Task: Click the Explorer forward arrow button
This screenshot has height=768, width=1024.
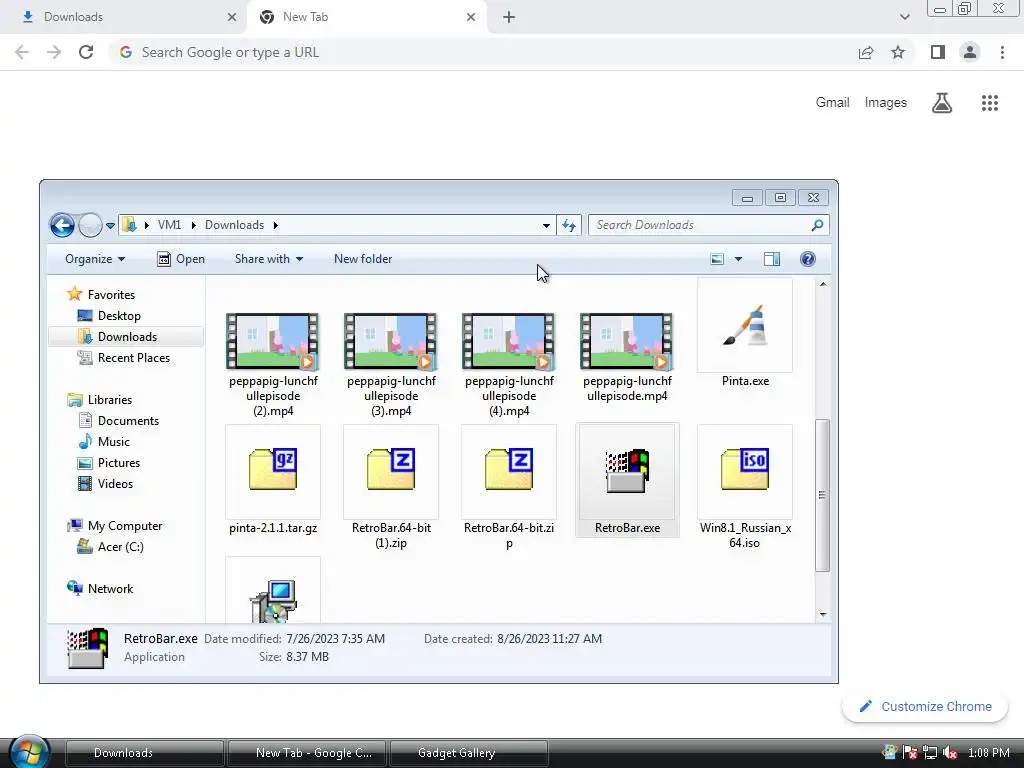Action: (90, 225)
